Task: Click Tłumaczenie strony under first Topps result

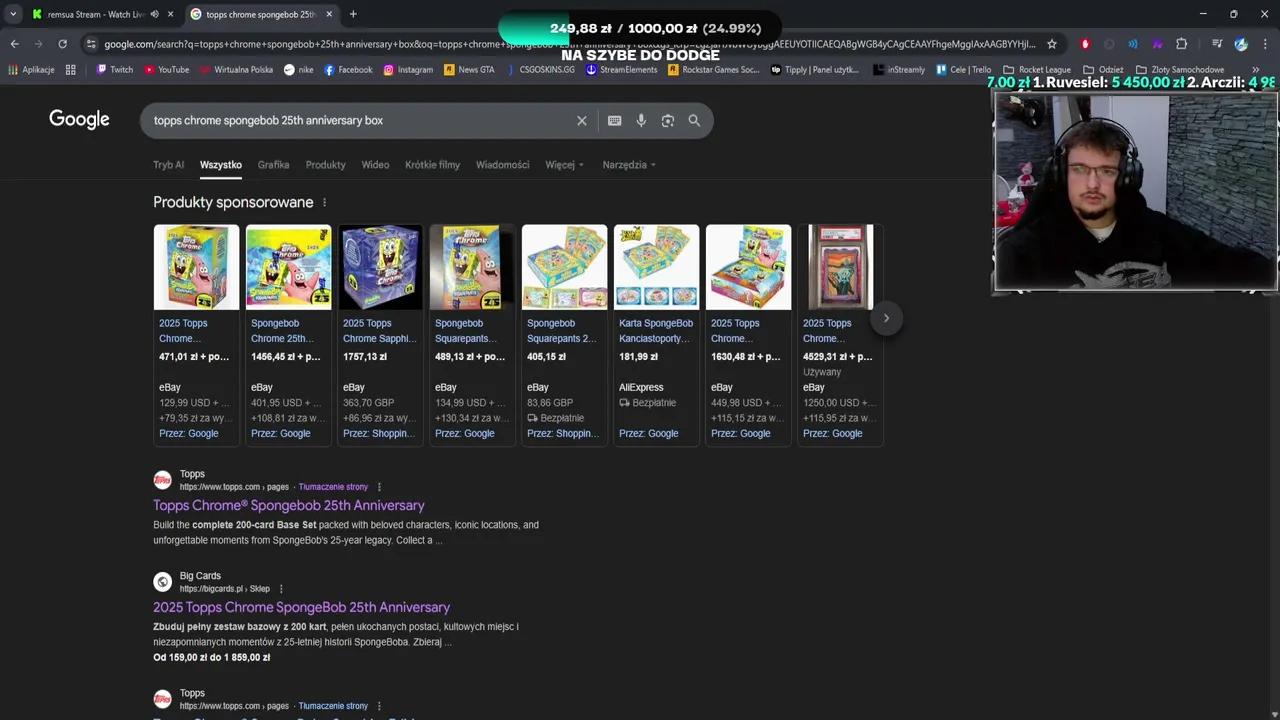Action: [333, 487]
